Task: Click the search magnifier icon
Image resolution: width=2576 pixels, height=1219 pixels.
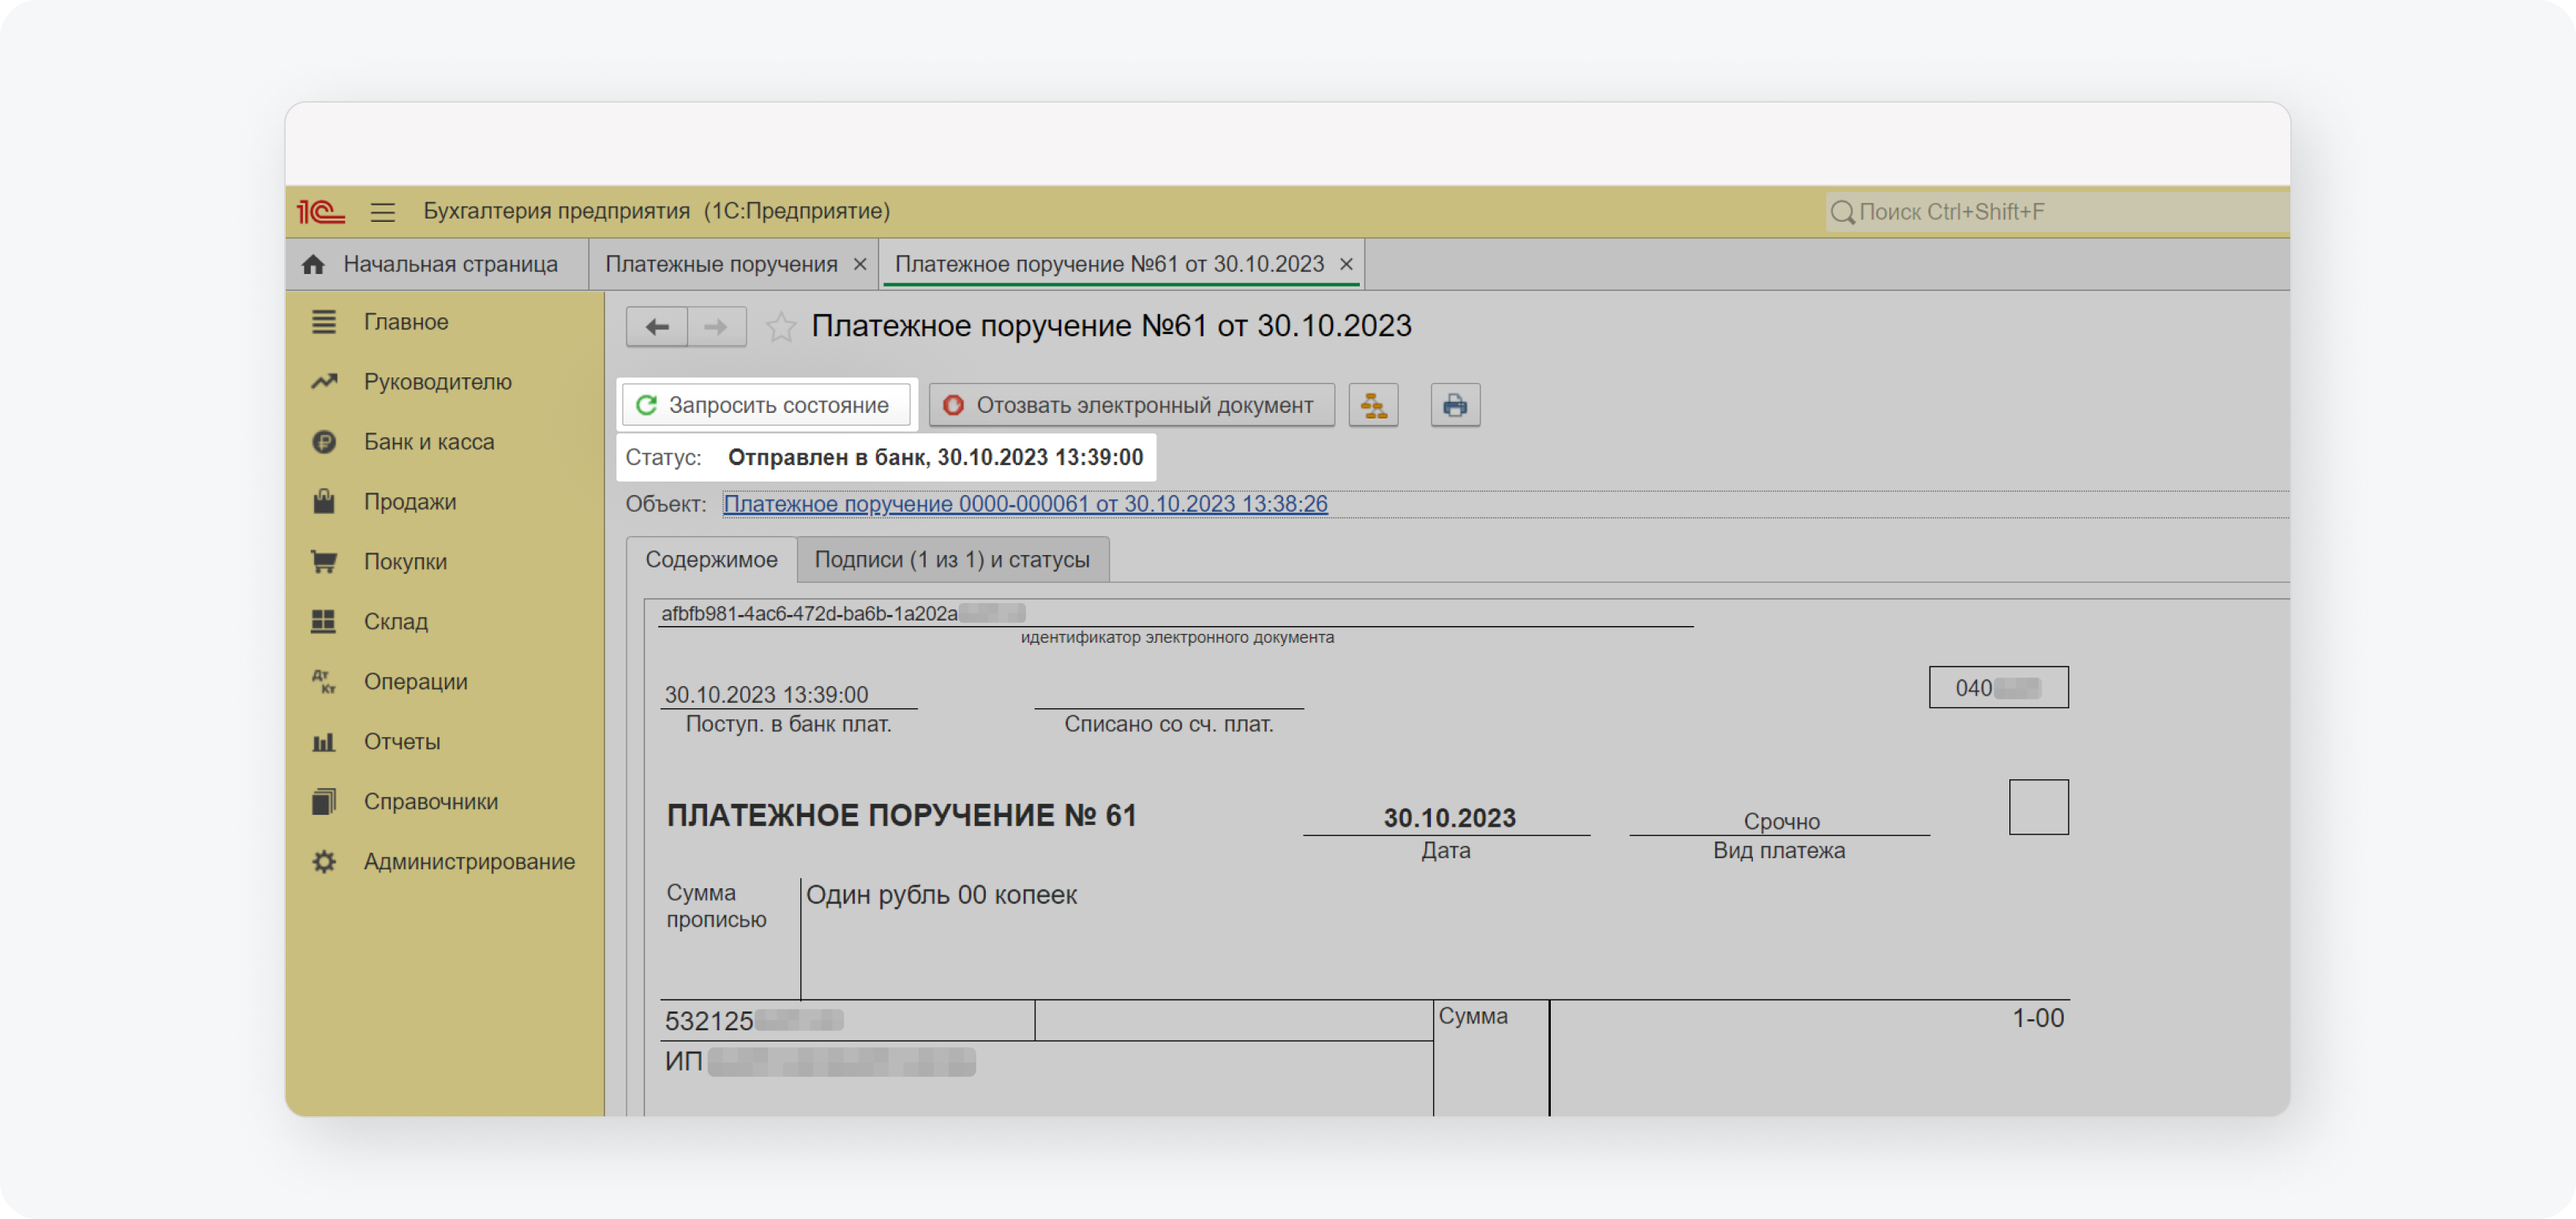Action: tap(1842, 212)
